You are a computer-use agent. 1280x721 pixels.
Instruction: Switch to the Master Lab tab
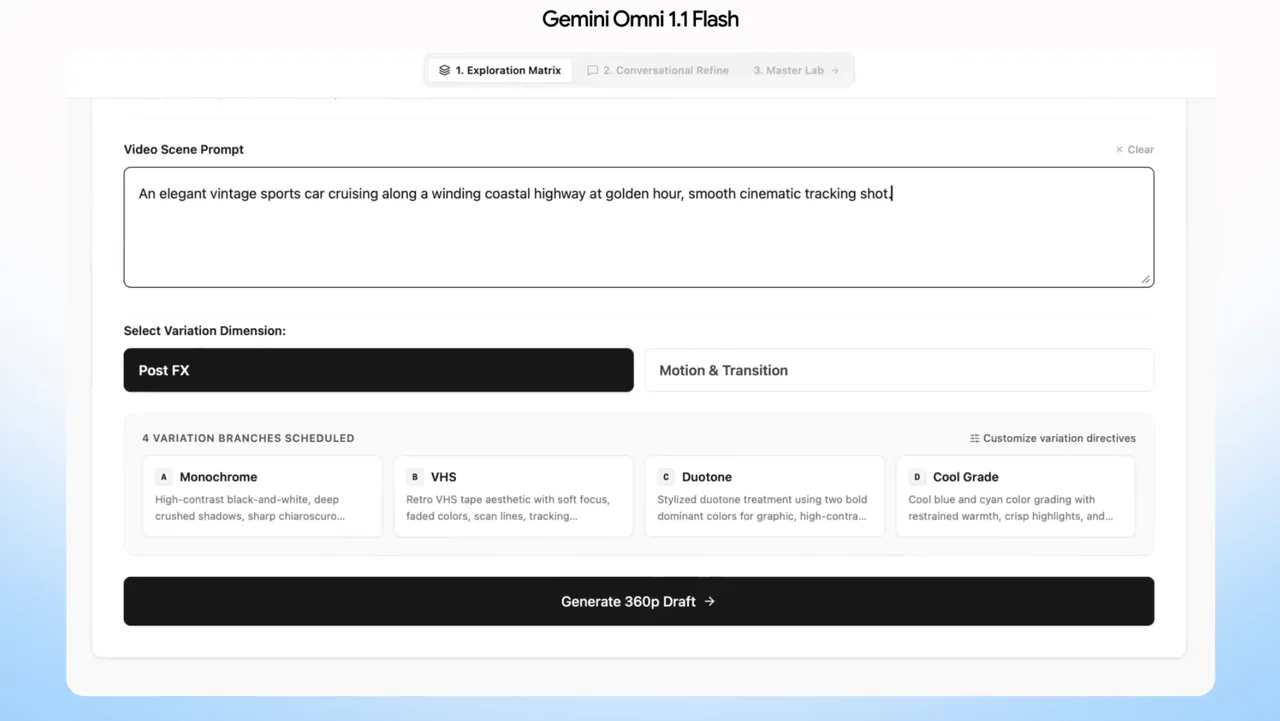796,70
